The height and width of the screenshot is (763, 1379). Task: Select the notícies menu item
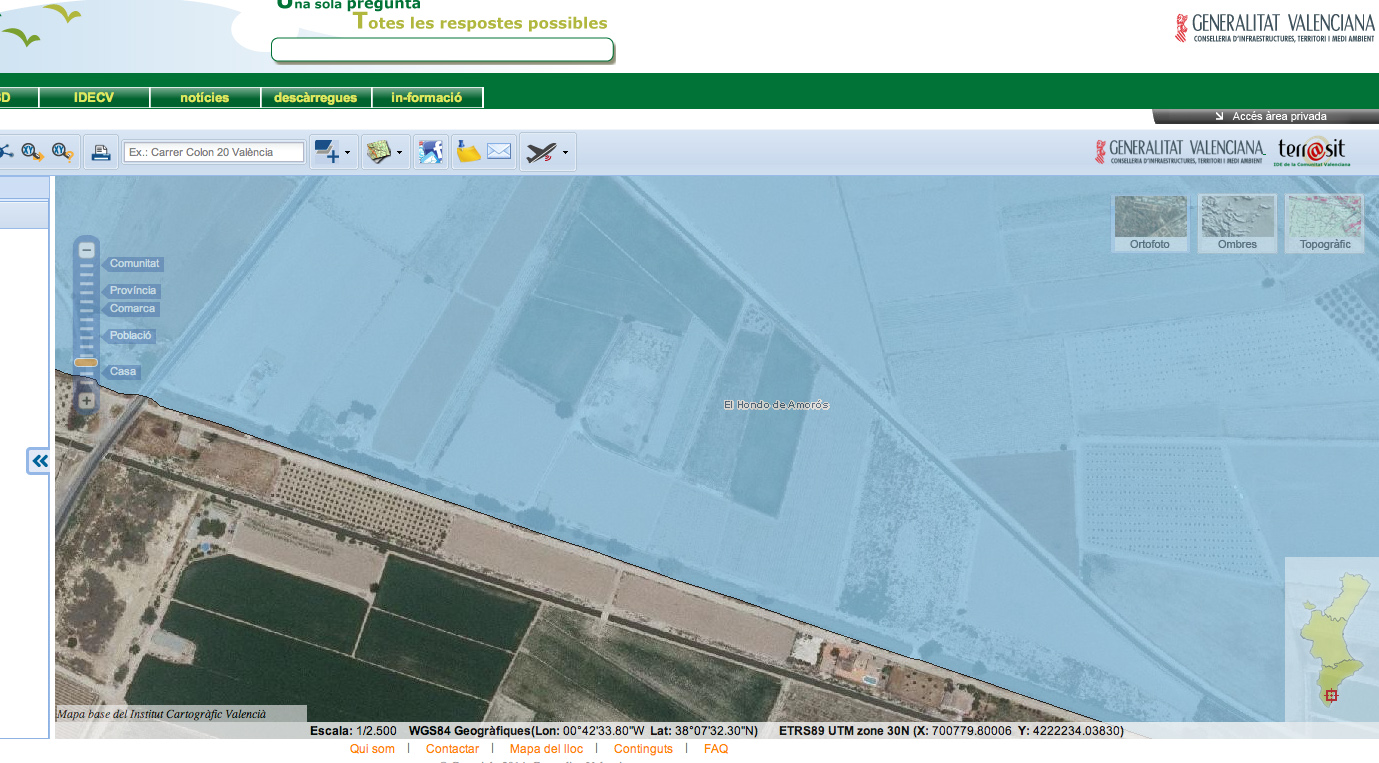click(x=204, y=98)
